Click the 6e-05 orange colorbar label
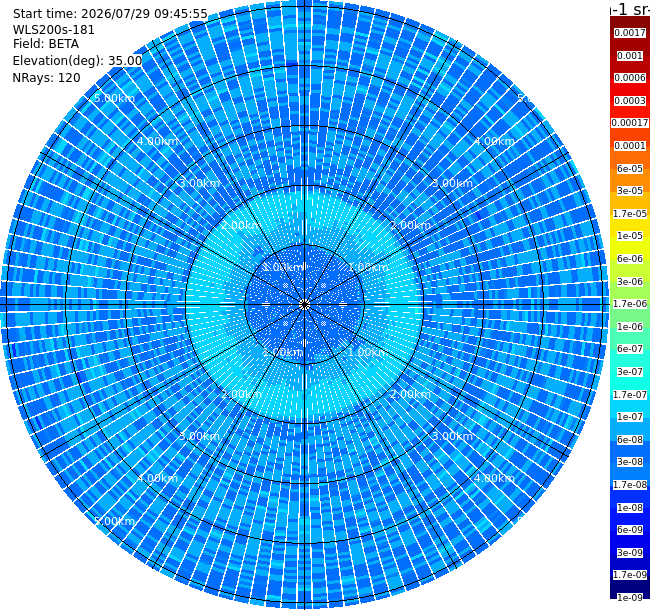The height and width of the screenshot is (610, 650). [x=630, y=169]
